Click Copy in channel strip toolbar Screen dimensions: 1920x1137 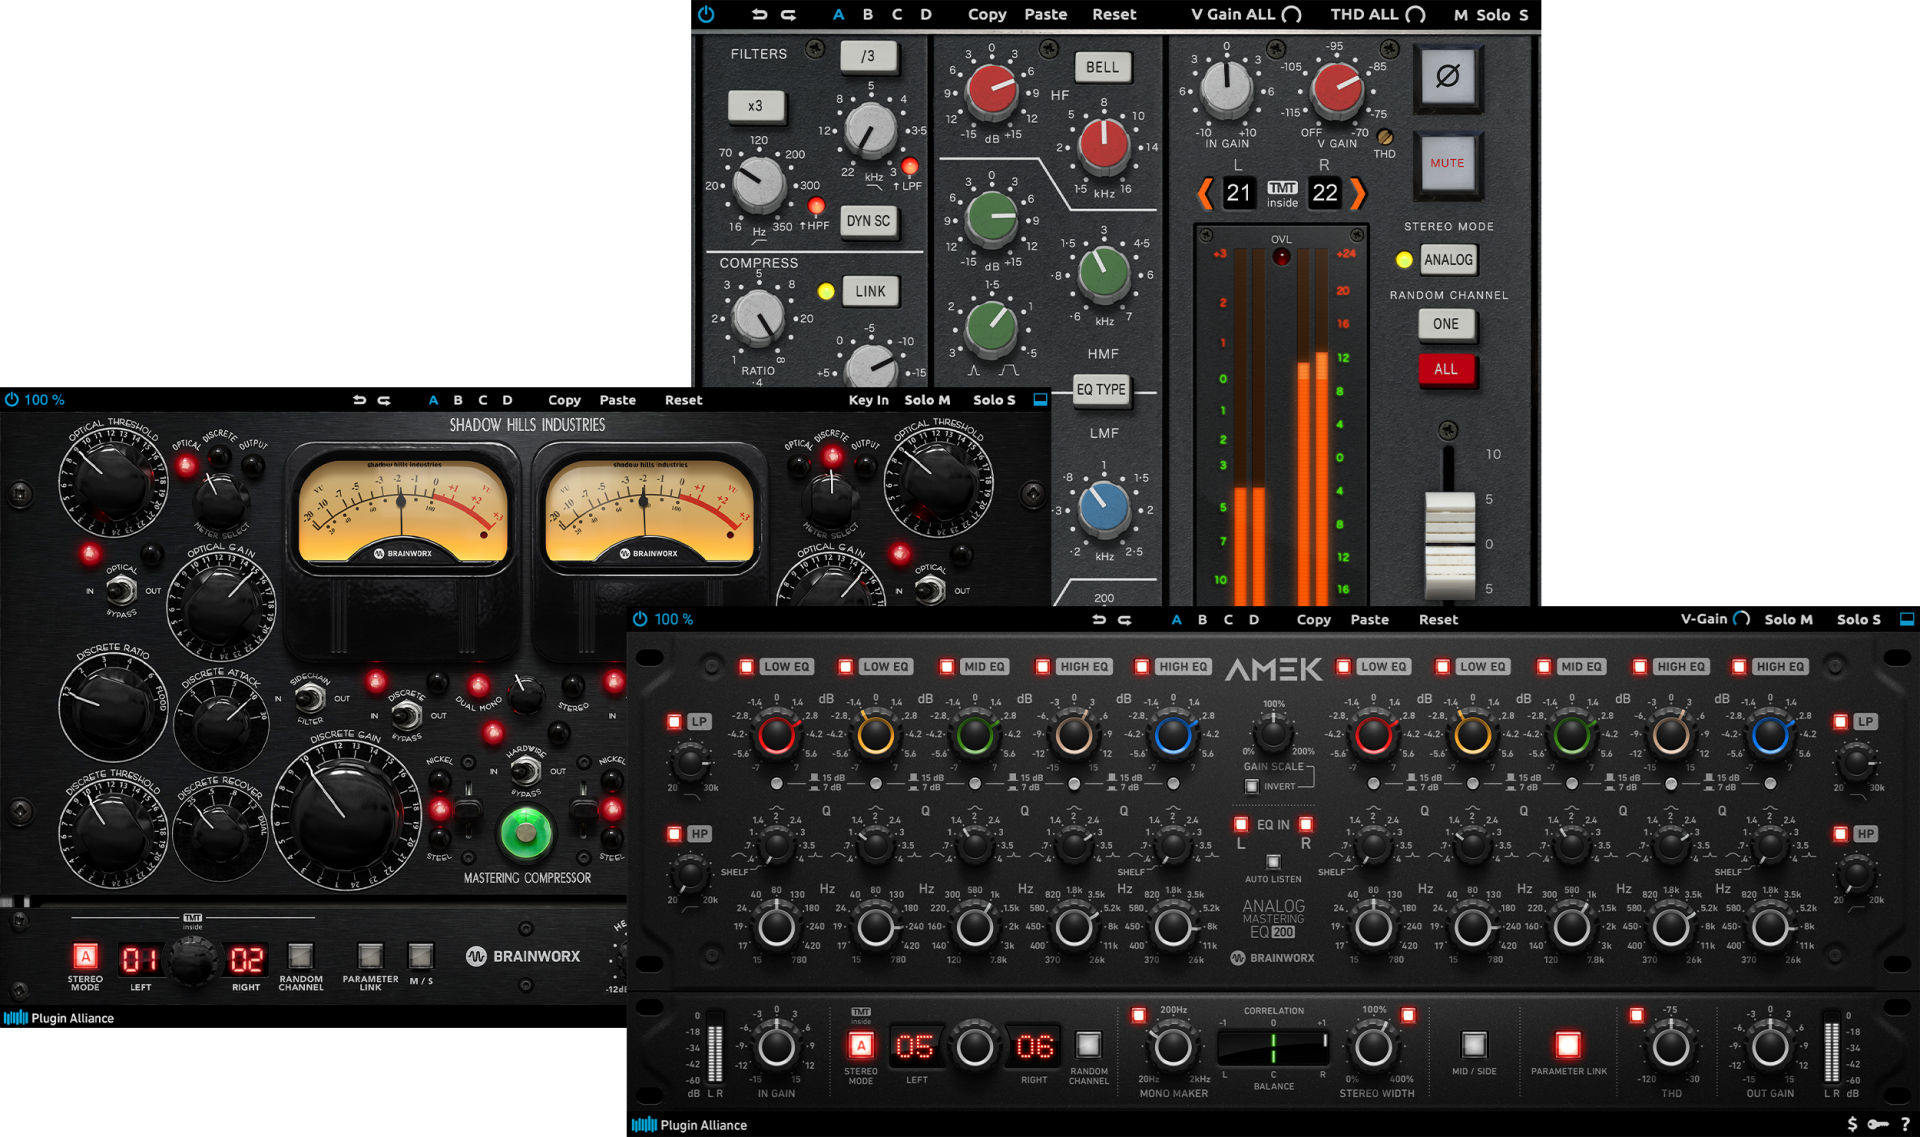point(987,15)
